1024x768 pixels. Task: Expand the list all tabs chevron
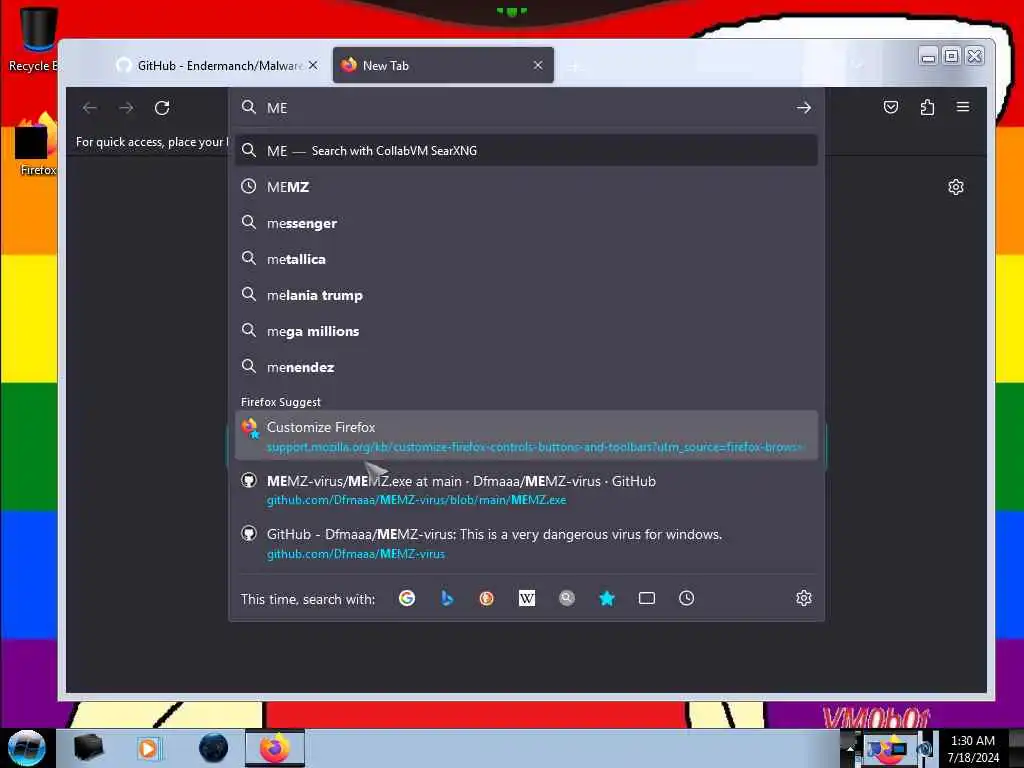[x=858, y=65]
